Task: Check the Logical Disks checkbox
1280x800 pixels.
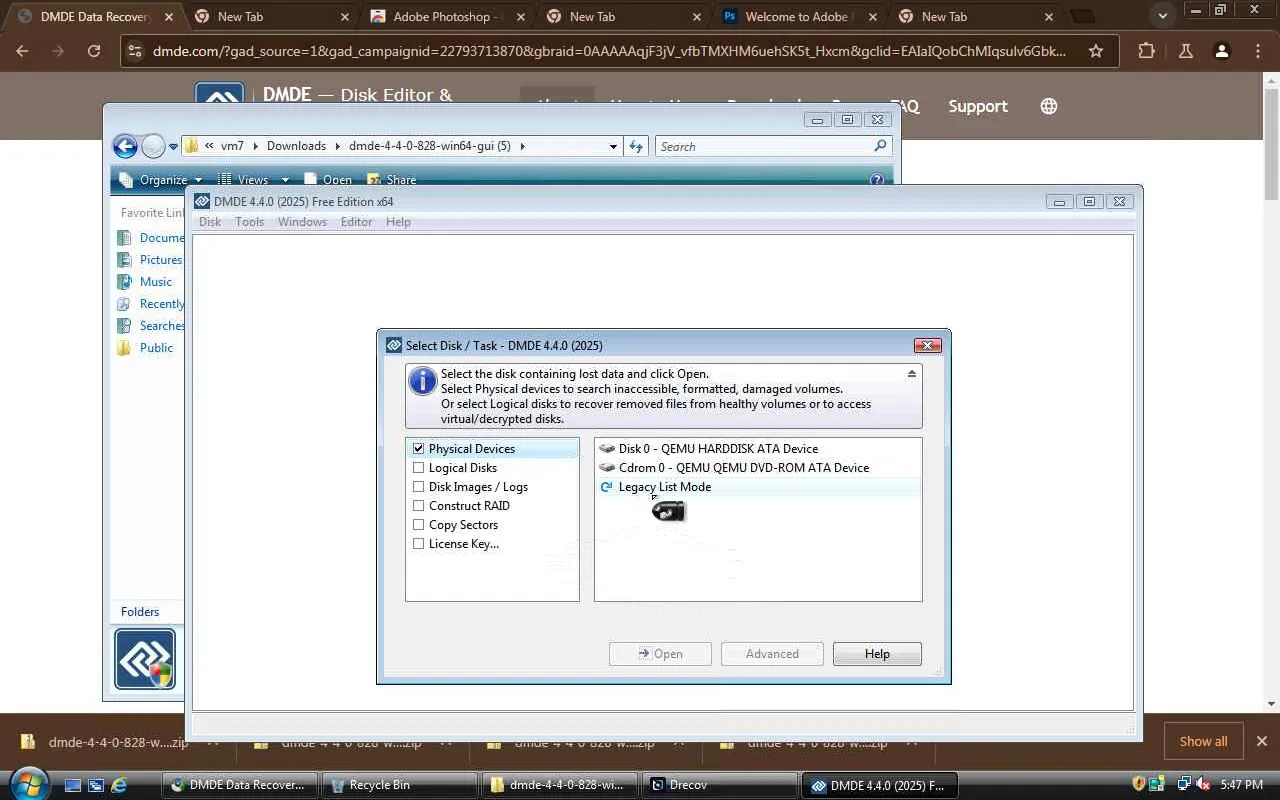Action: pos(419,468)
